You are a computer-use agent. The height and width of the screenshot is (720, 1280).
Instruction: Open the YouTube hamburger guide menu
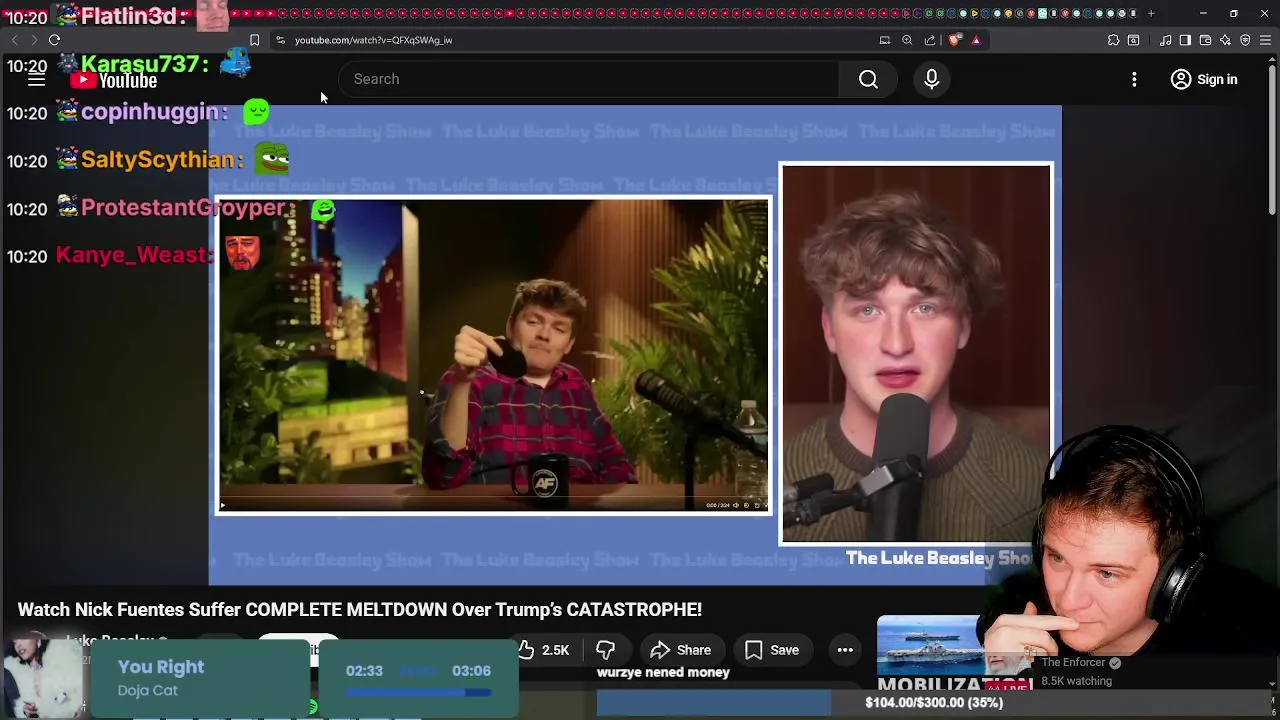click(x=36, y=80)
